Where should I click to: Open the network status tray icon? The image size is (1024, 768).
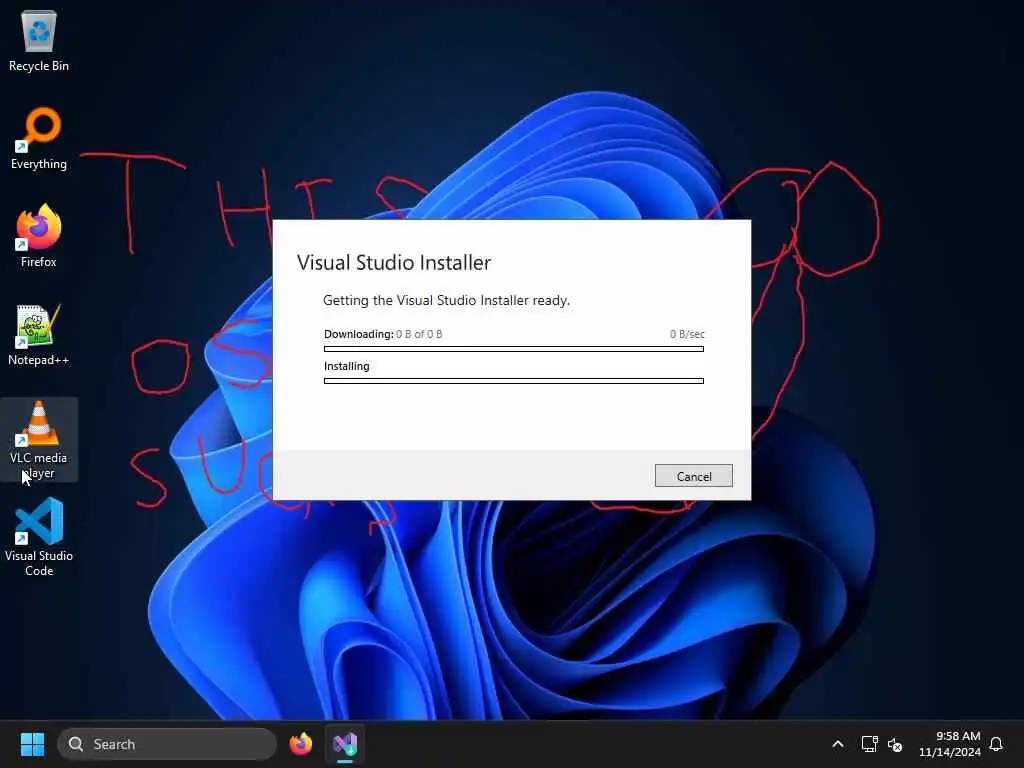869,744
